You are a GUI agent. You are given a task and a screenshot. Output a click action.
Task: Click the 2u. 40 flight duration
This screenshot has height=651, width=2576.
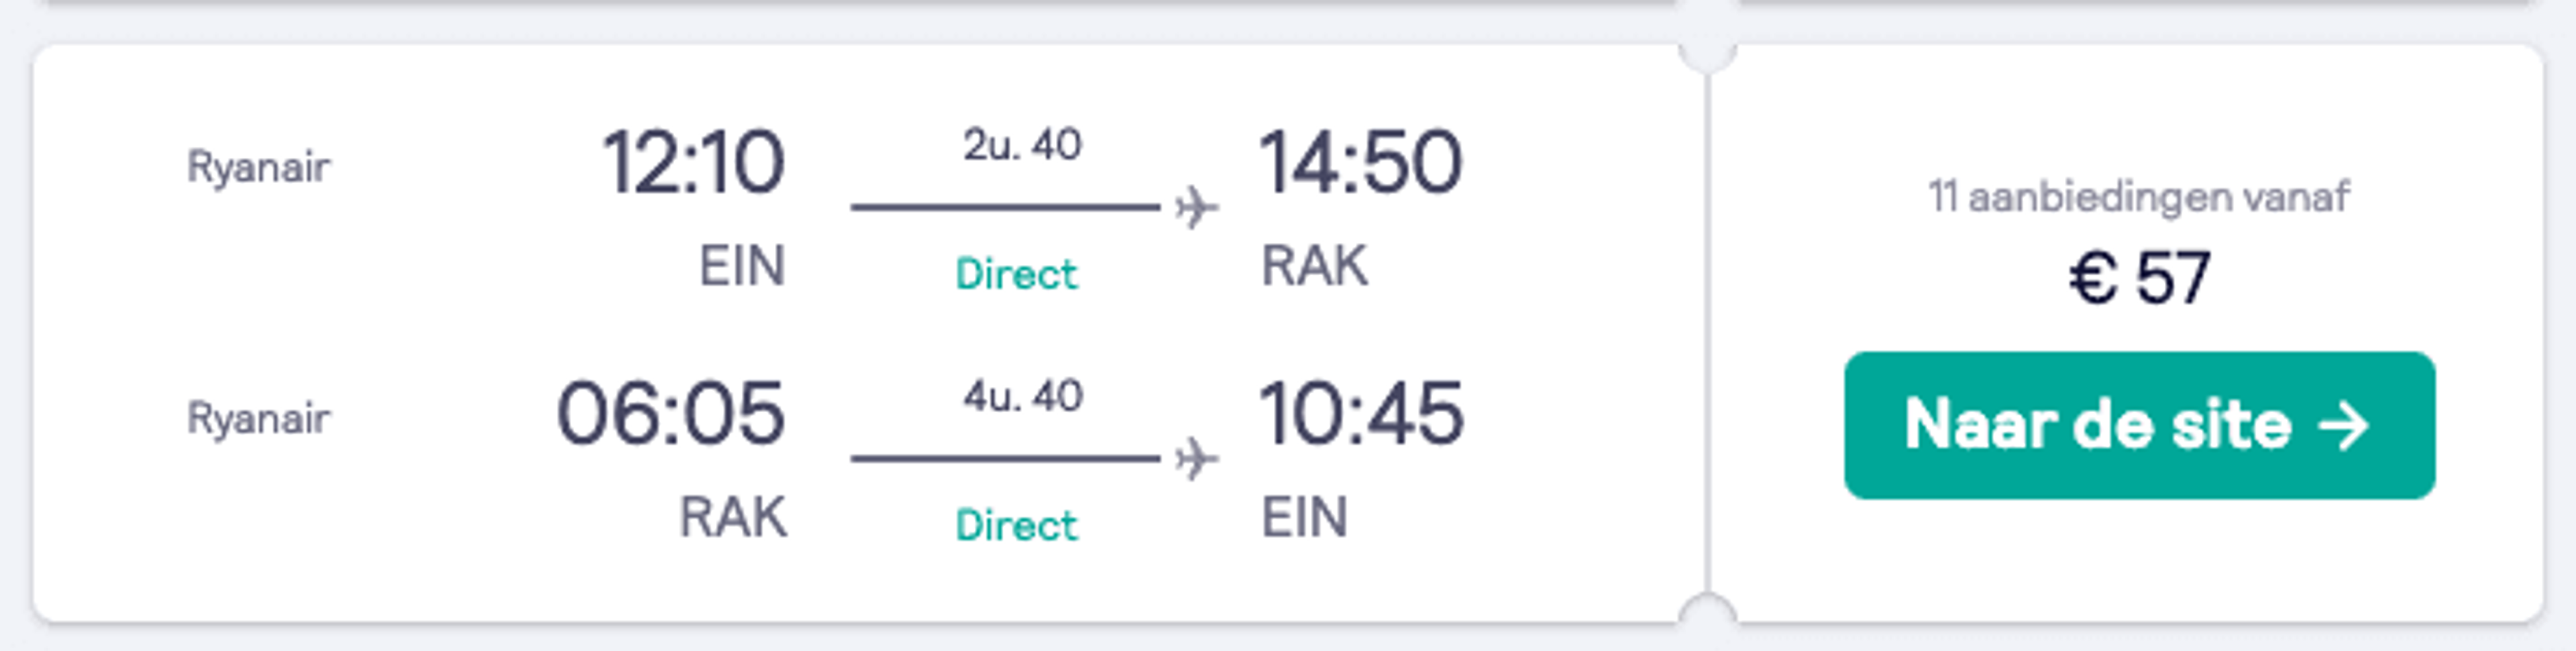(1022, 145)
